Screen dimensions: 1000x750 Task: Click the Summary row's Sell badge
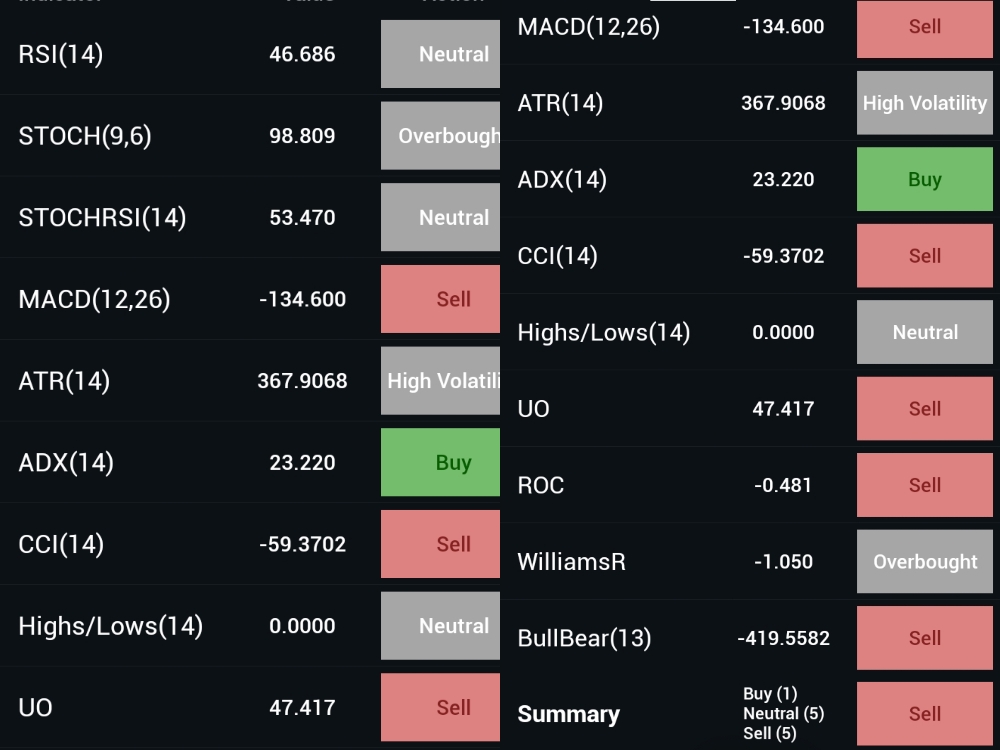pyautogui.click(x=924, y=714)
